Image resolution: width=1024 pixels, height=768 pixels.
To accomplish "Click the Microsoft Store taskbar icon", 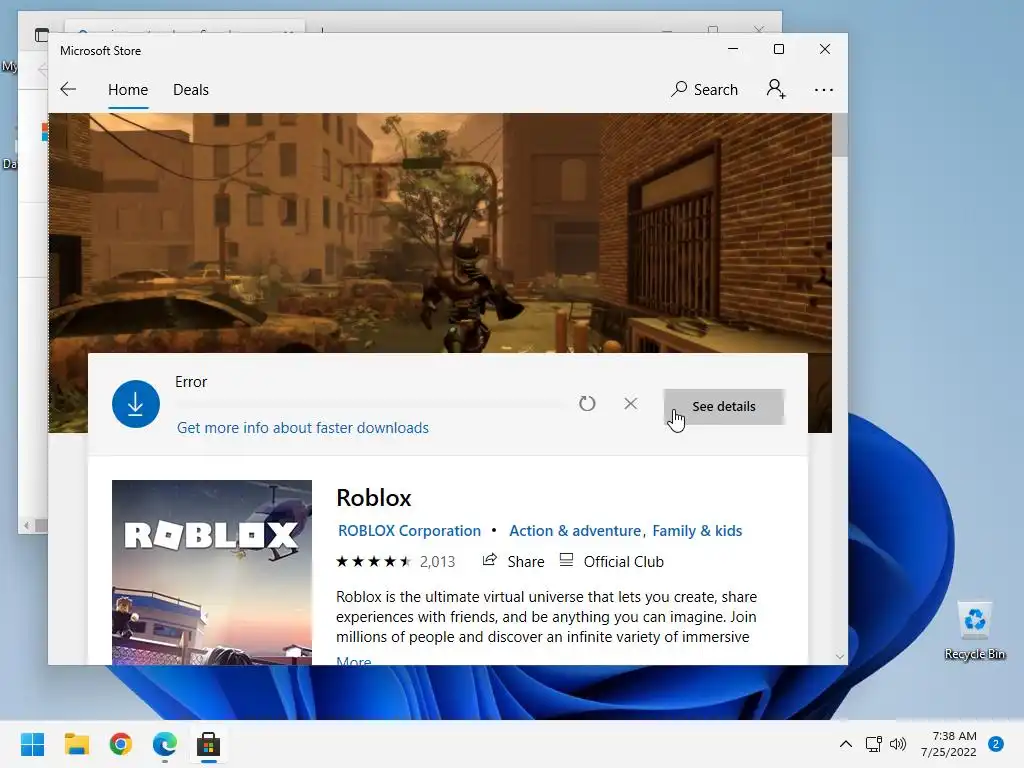I will tap(208, 744).
